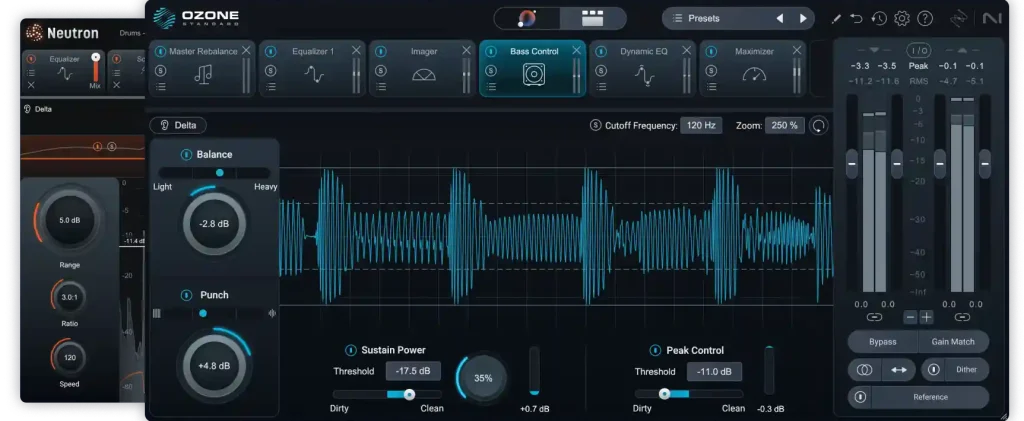The width and height of the screenshot is (1024, 421).
Task: Select the Master Rebalance module icon
Action: click(203, 75)
